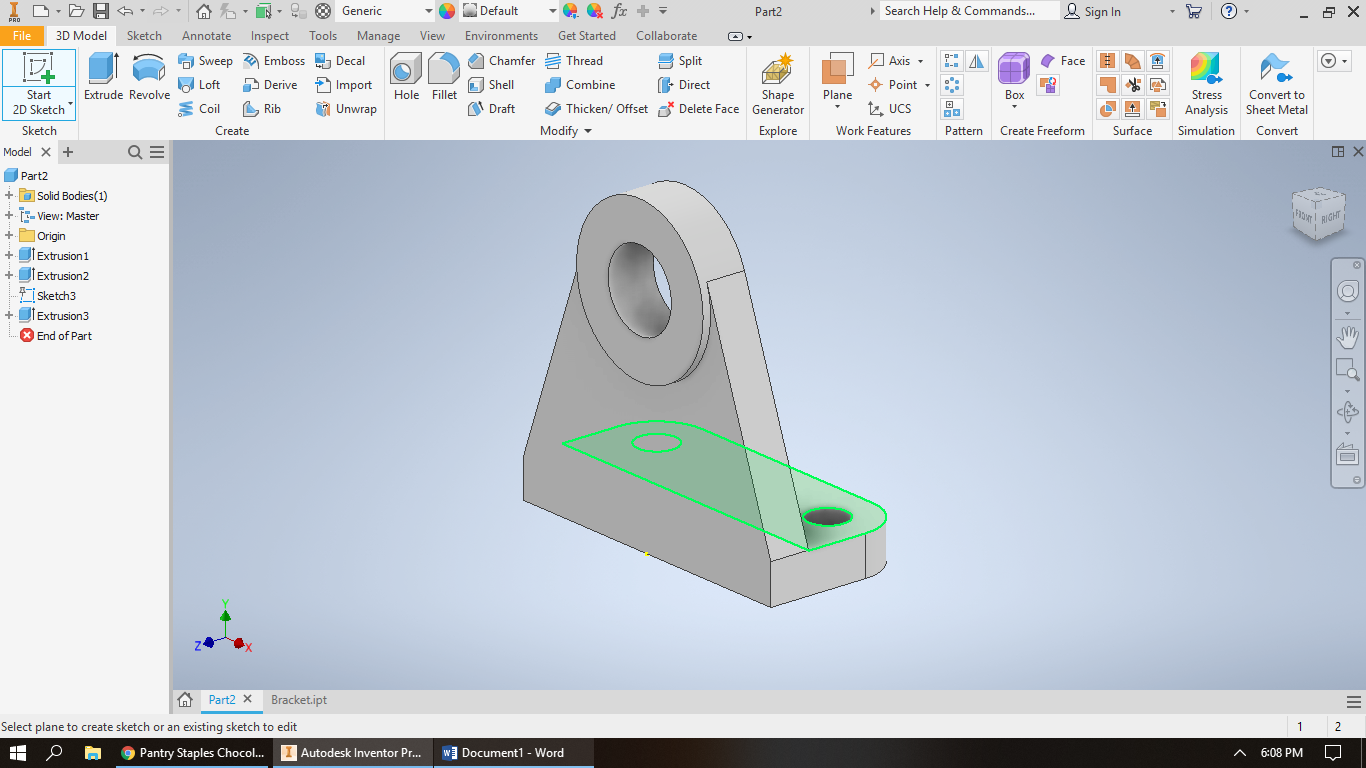1366x768 pixels.
Task: Open the Hole tool
Action: point(406,77)
